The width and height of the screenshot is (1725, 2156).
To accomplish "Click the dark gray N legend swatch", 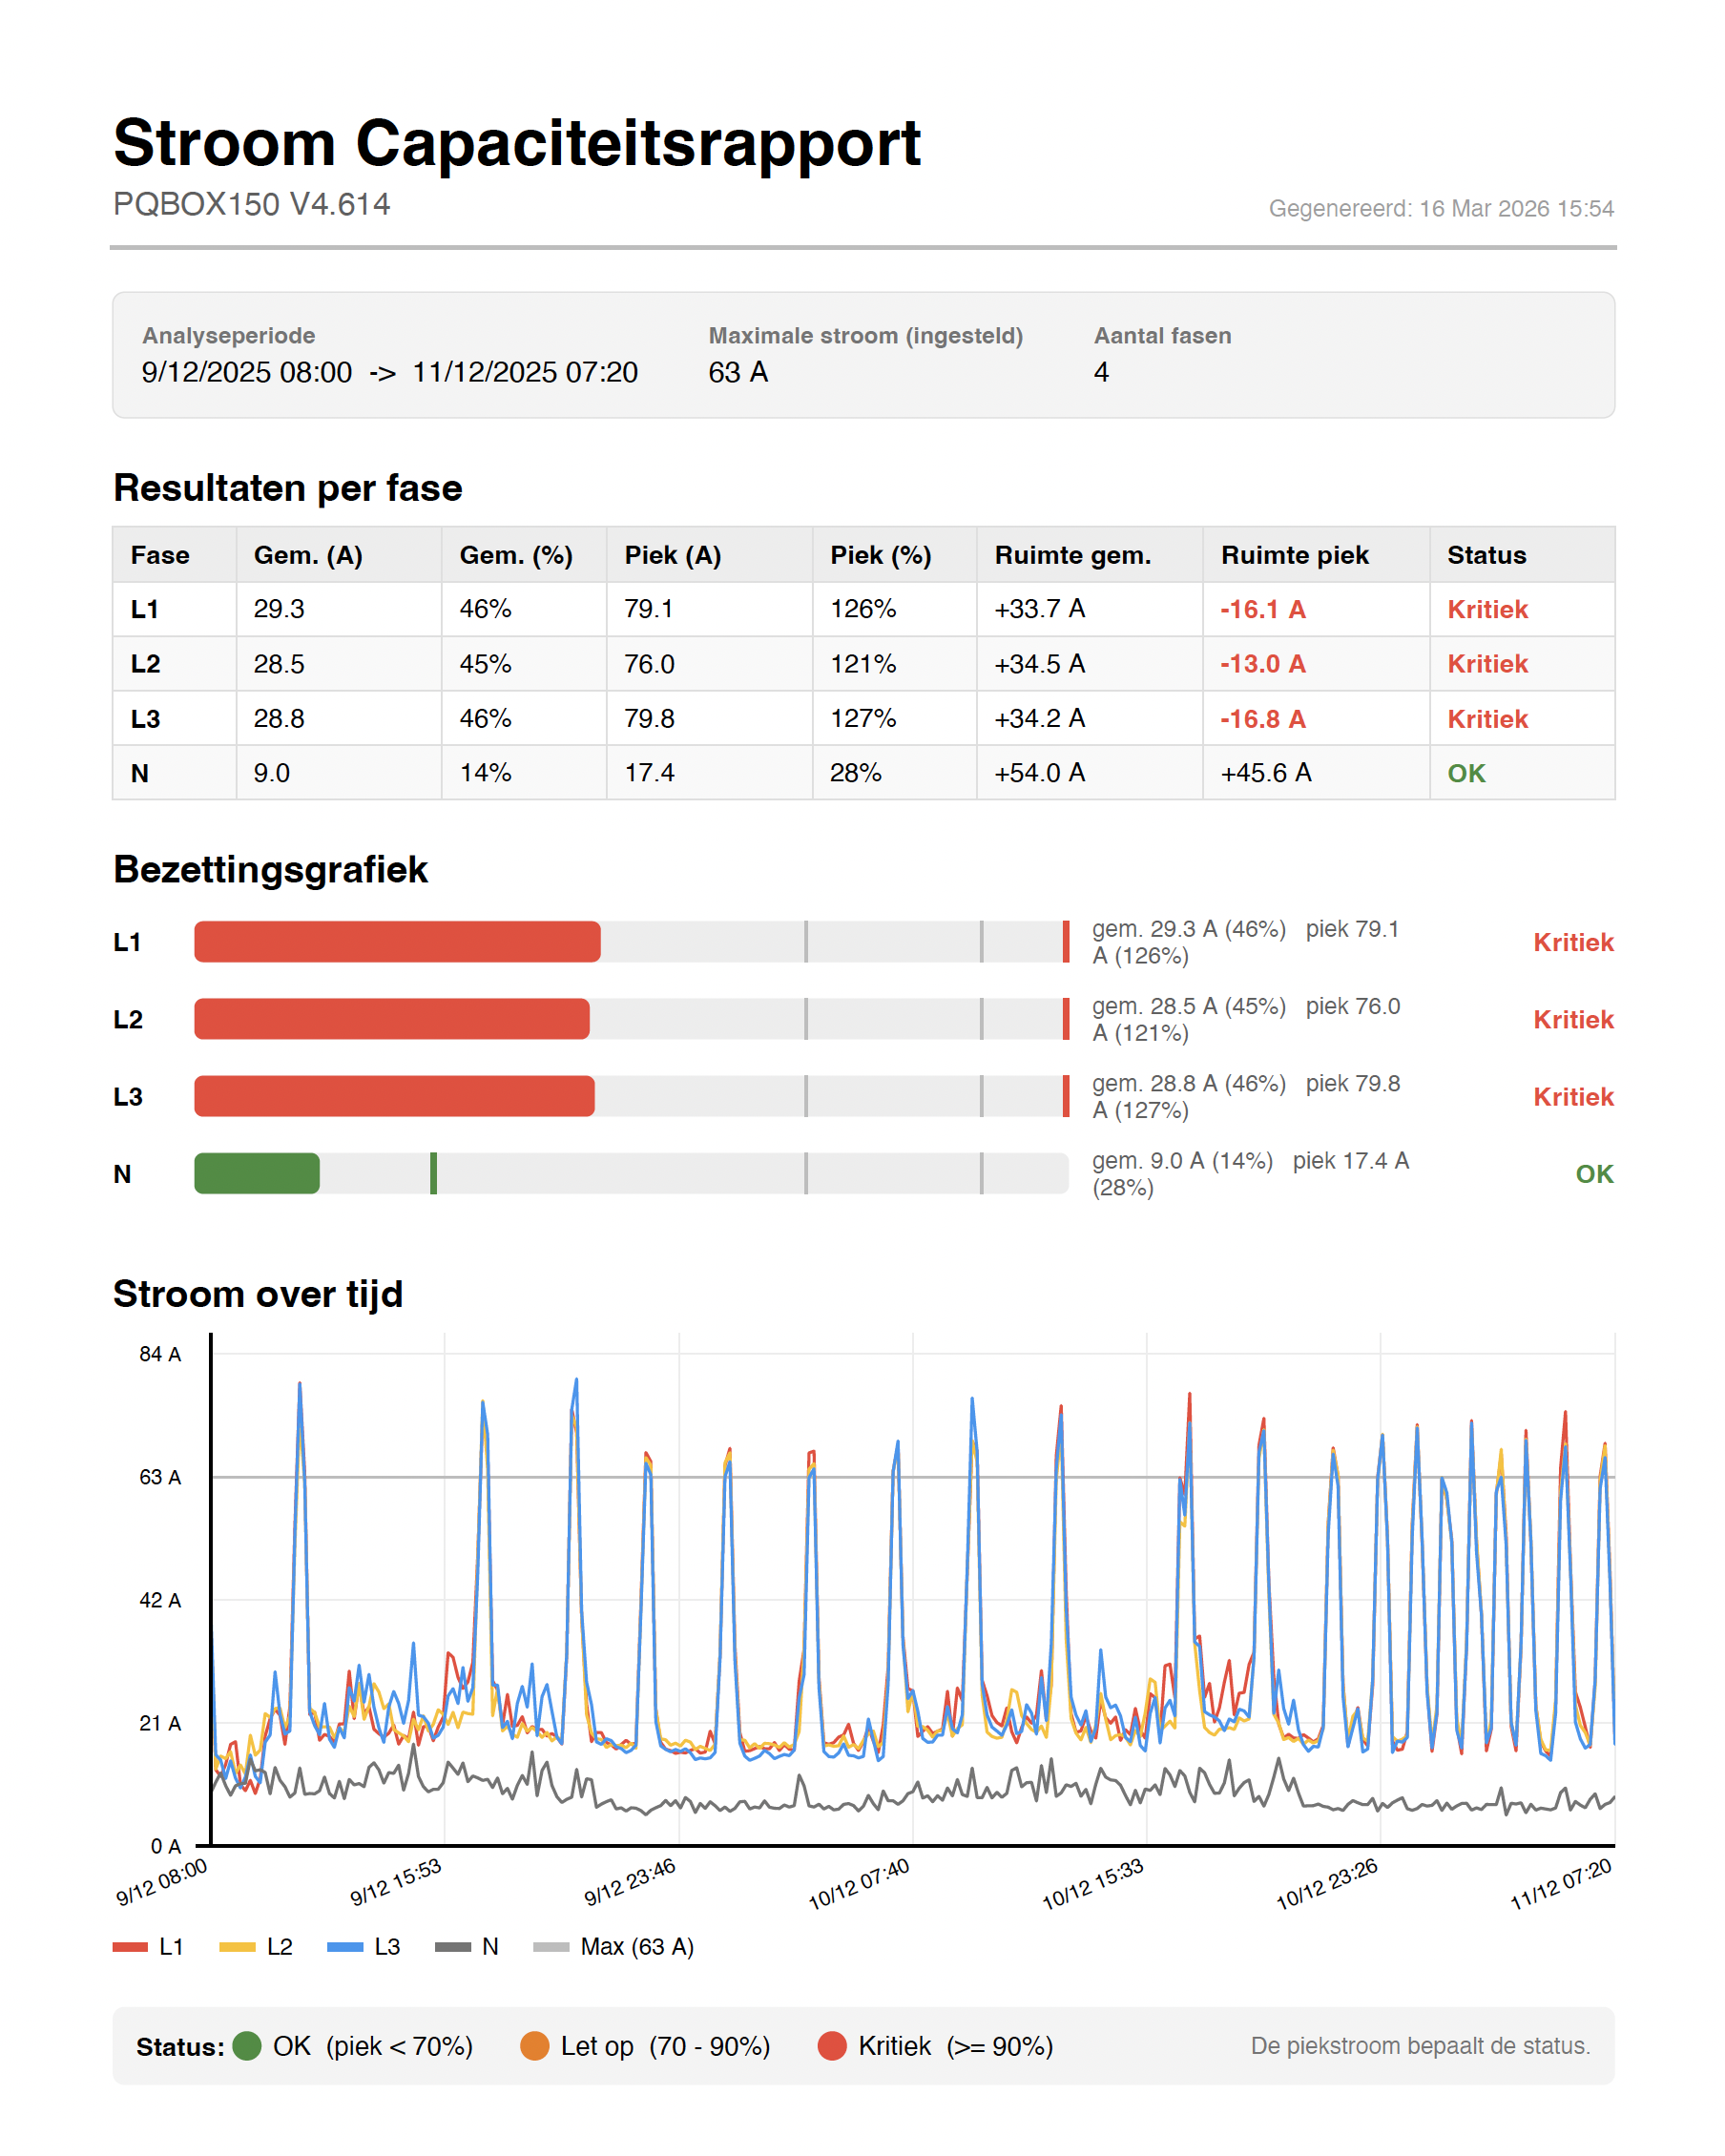I will [452, 1946].
